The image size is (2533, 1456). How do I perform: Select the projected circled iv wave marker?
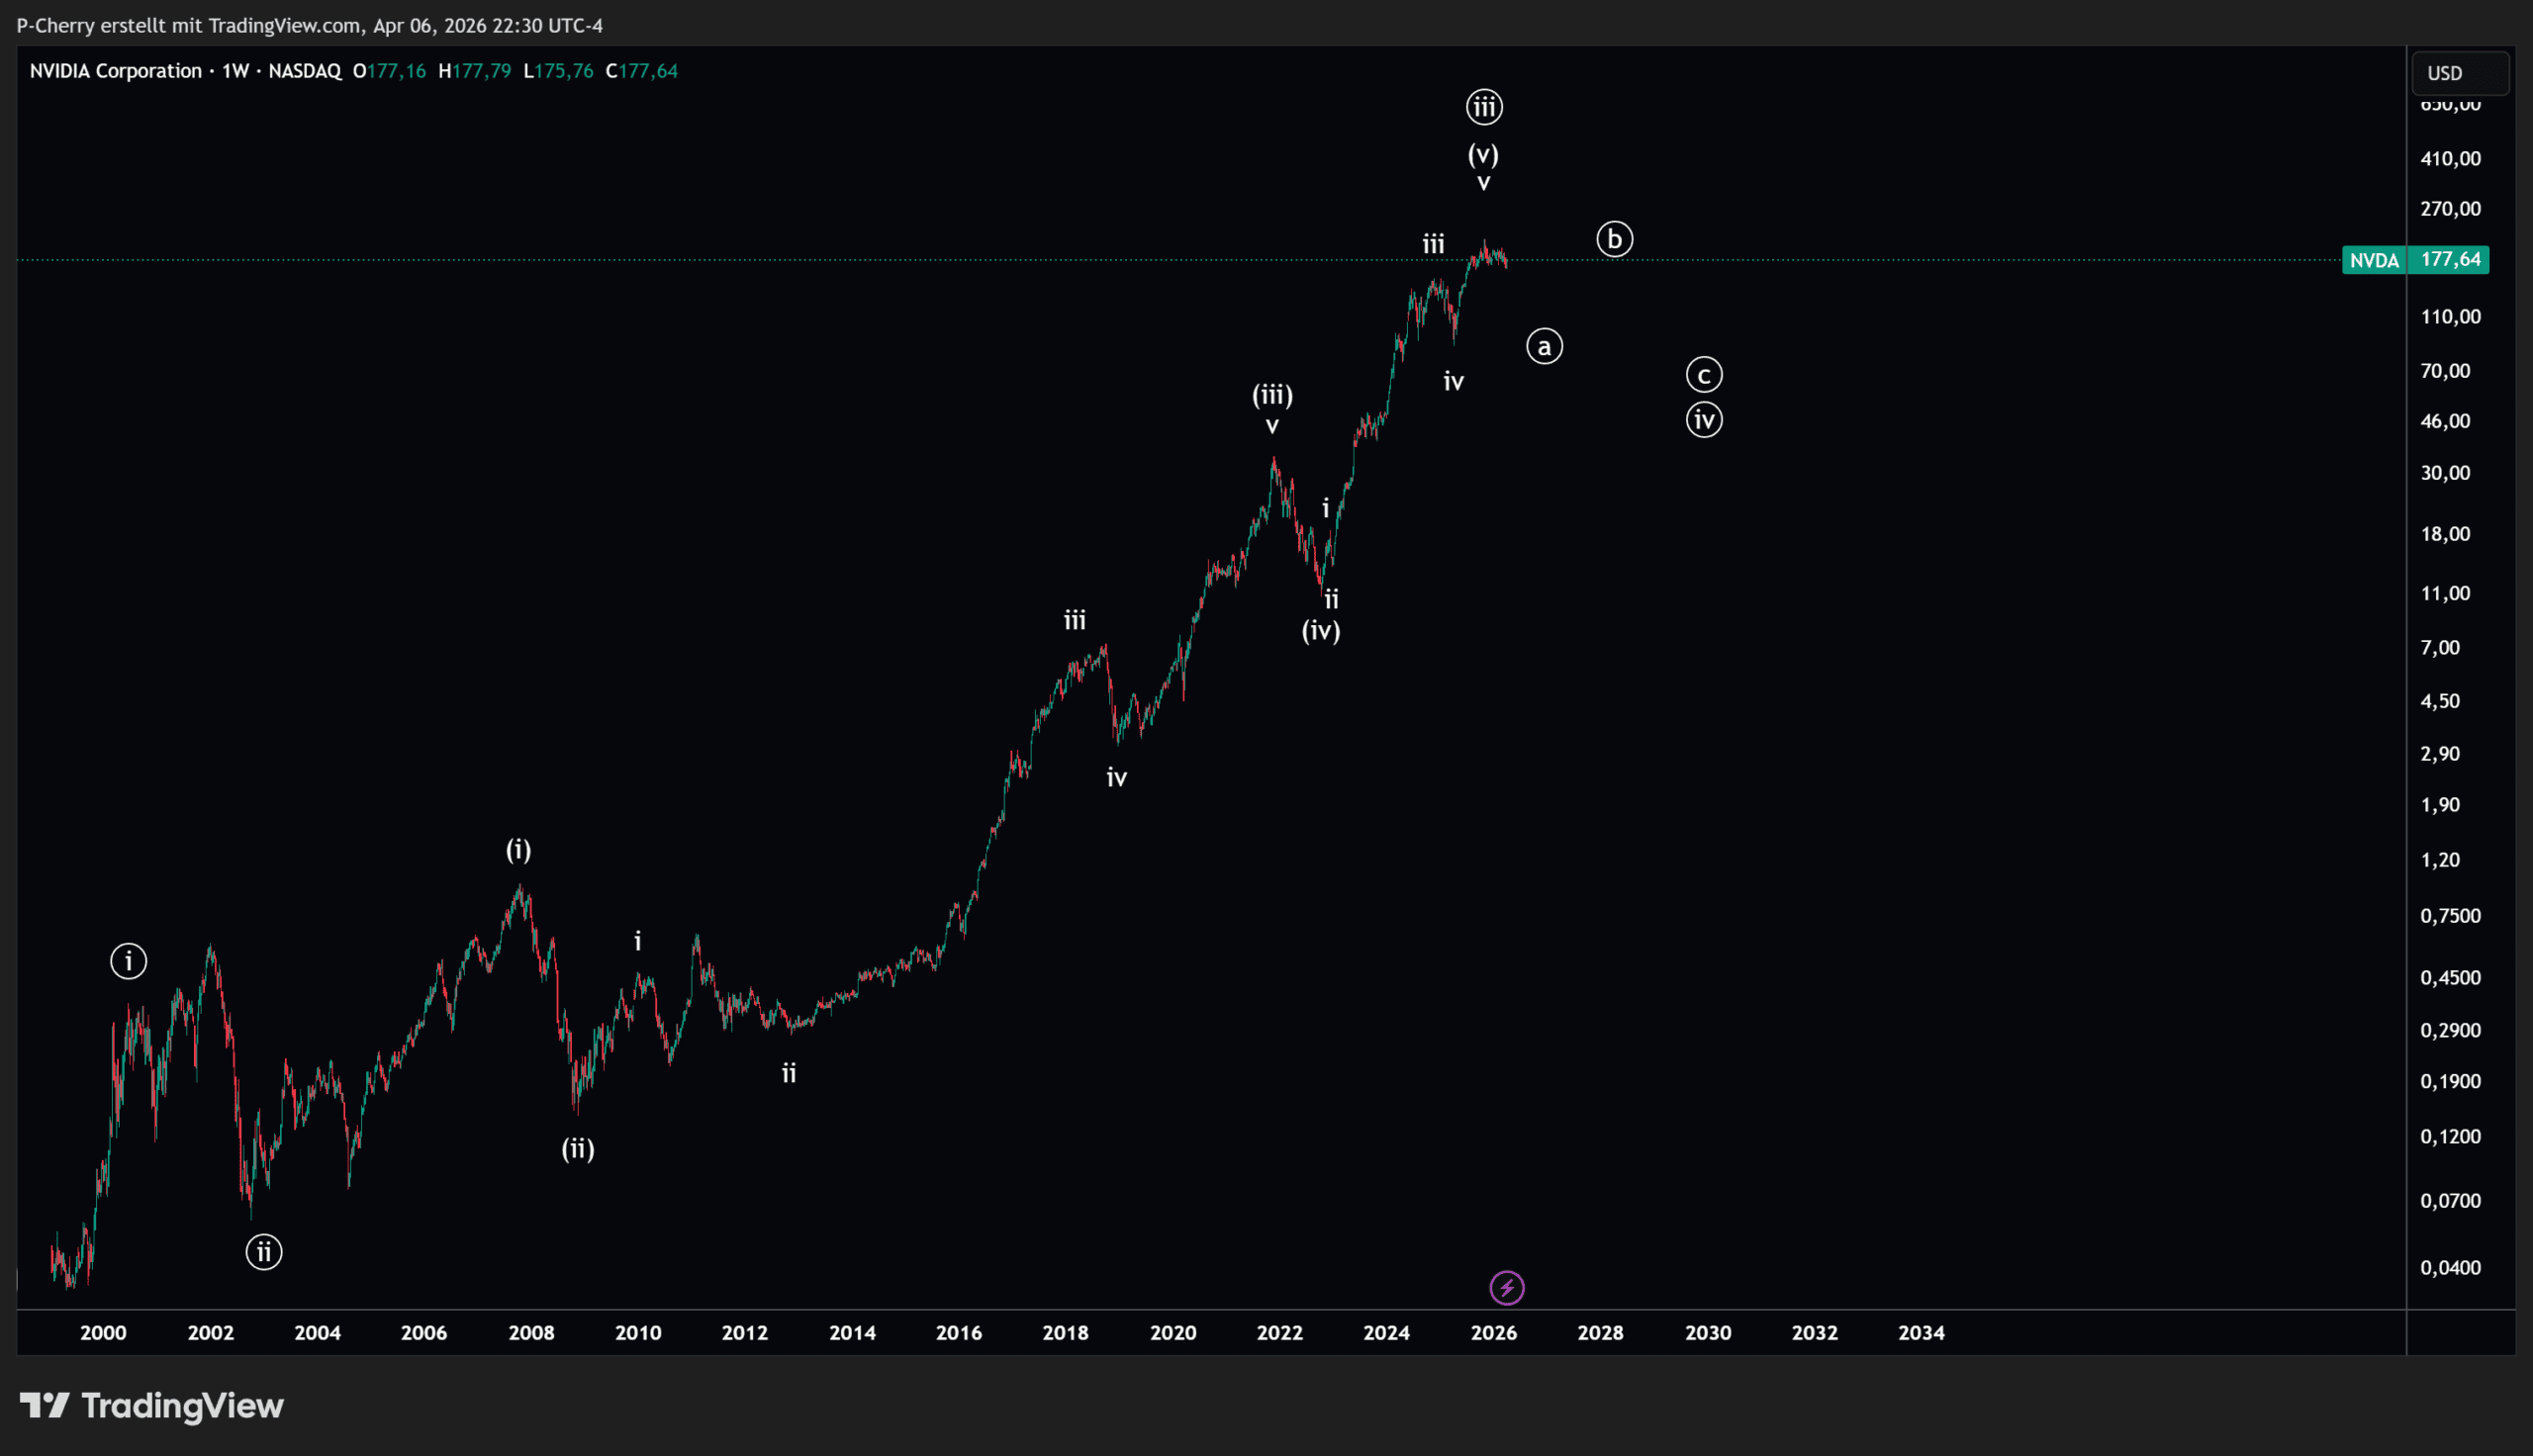[1704, 419]
